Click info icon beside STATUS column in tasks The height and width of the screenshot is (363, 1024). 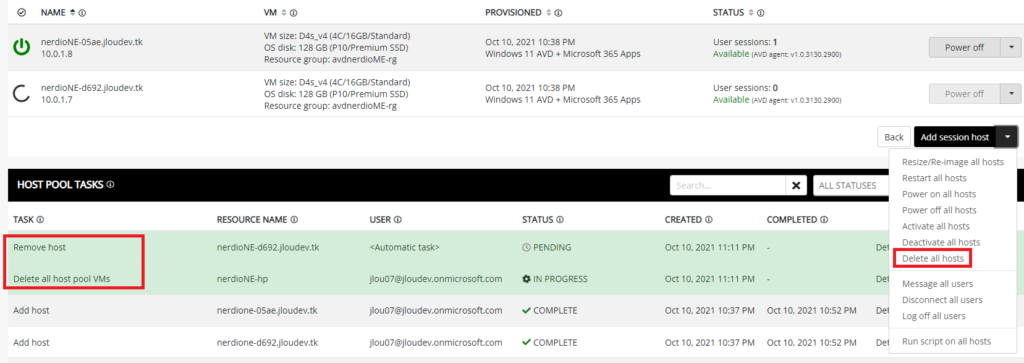[x=560, y=219]
